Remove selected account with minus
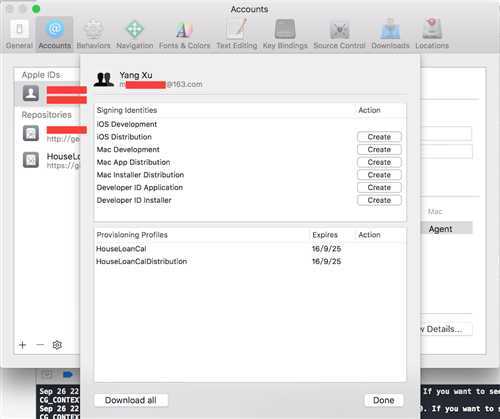This screenshot has height=419, width=500. [40, 345]
